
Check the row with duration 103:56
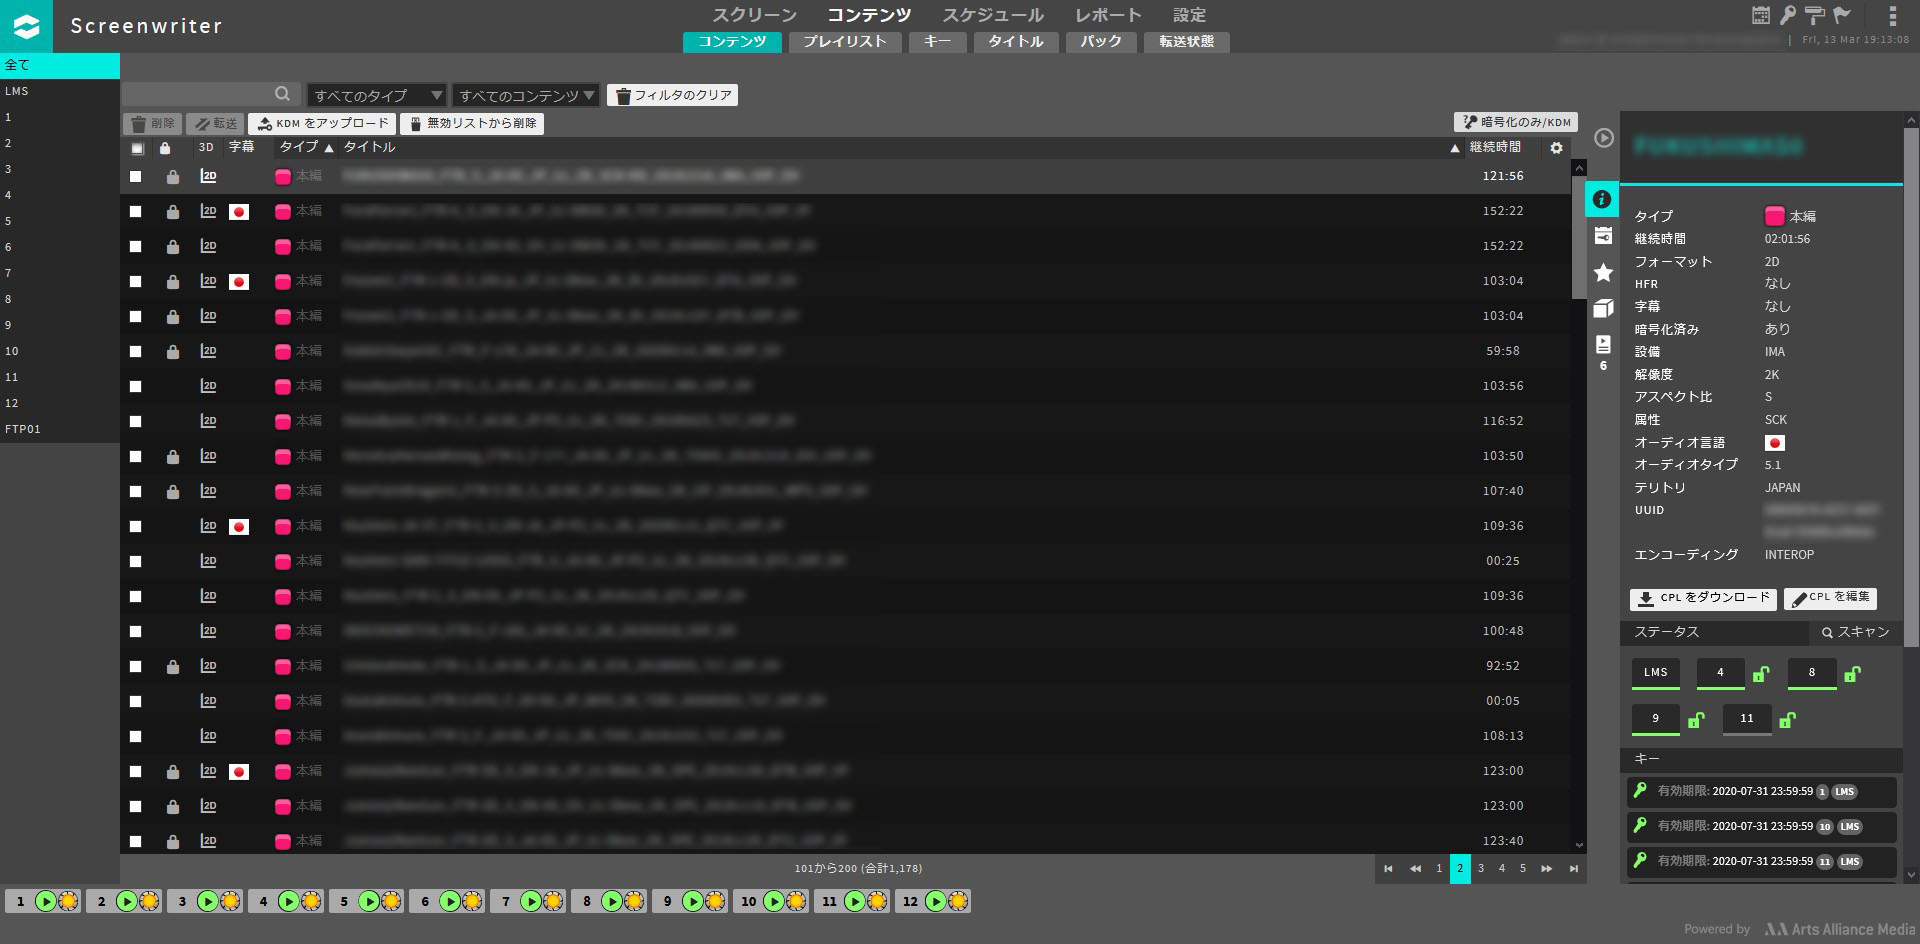point(136,387)
